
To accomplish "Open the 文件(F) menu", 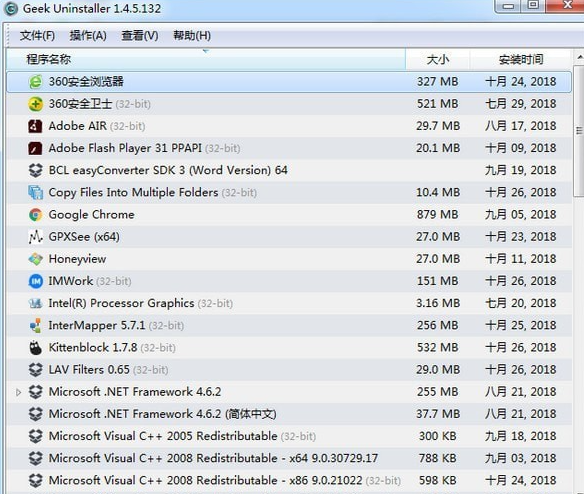I will point(37,36).
